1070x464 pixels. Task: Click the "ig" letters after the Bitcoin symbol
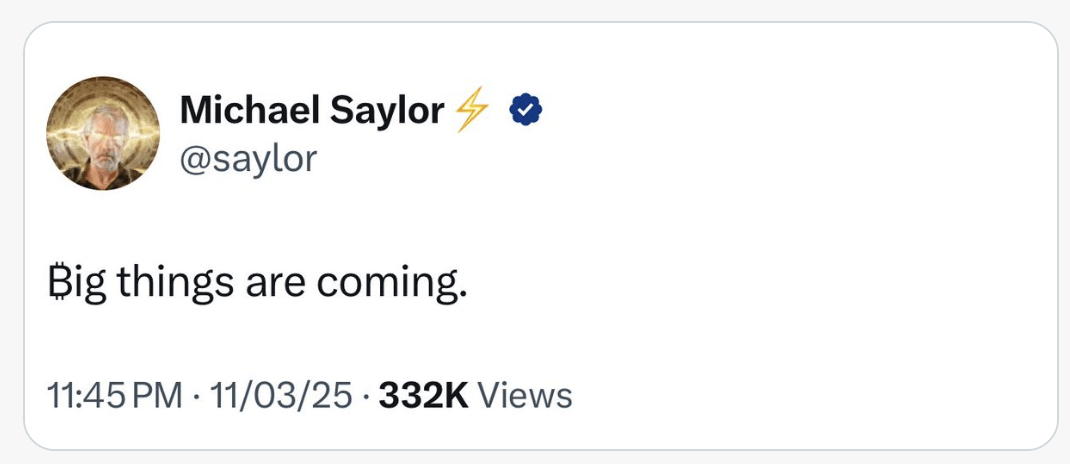click(90, 287)
